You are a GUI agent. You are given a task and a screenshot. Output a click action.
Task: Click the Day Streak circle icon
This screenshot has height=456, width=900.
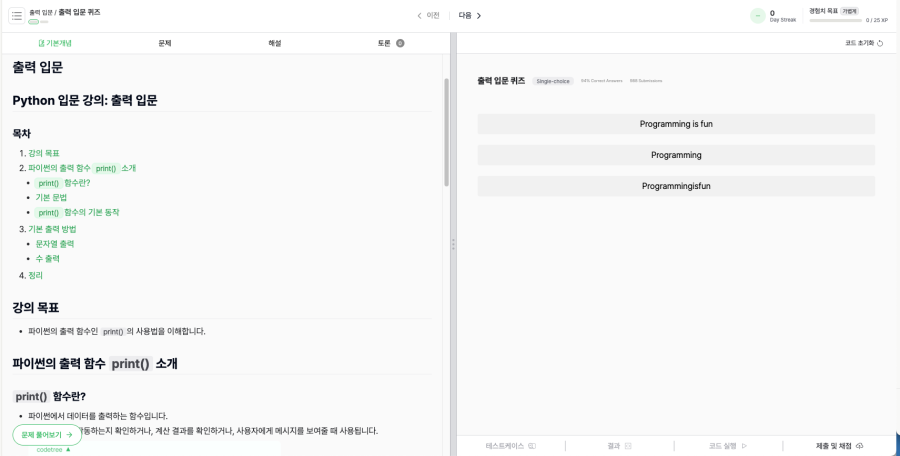tap(758, 16)
